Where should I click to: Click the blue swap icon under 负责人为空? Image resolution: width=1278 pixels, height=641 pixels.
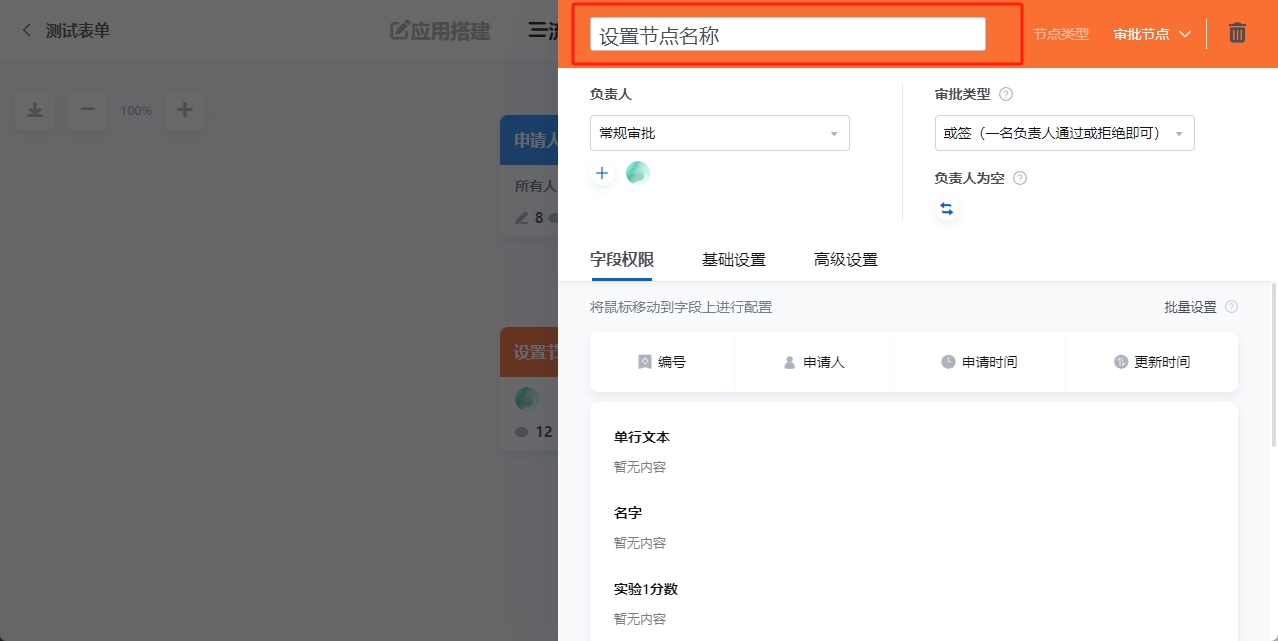point(946,208)
